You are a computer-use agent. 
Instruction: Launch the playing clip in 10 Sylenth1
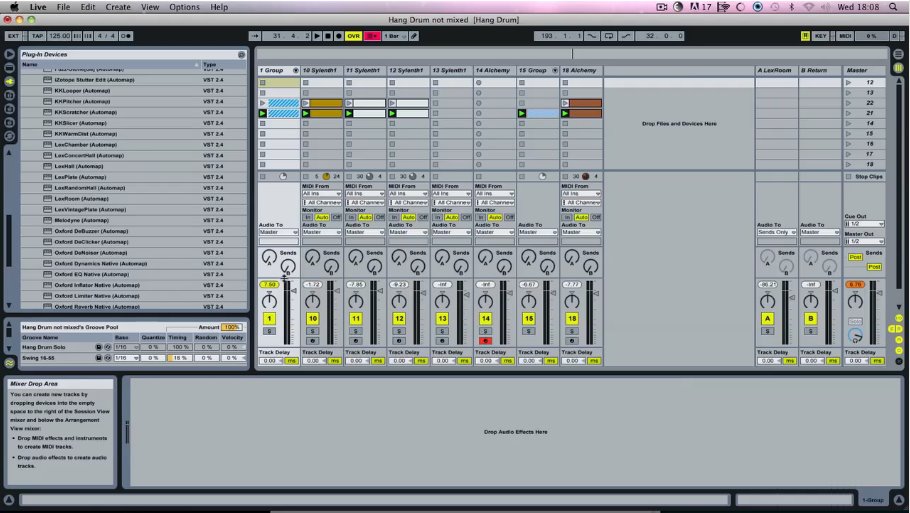306,114
